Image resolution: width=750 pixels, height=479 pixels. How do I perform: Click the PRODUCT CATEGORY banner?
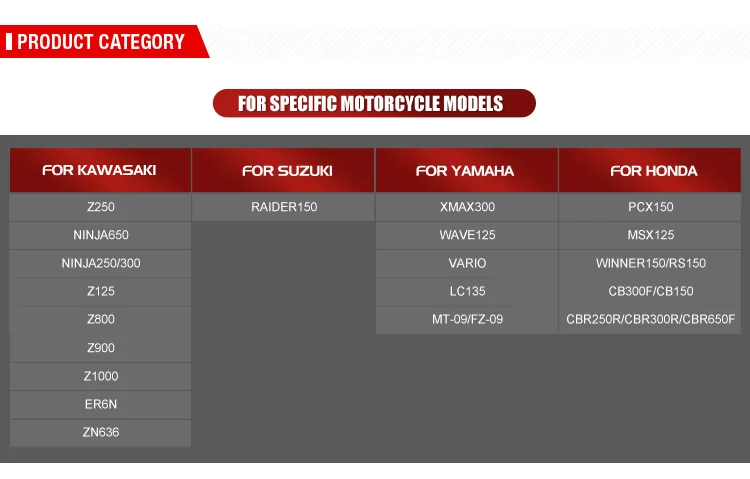[100, 42]
